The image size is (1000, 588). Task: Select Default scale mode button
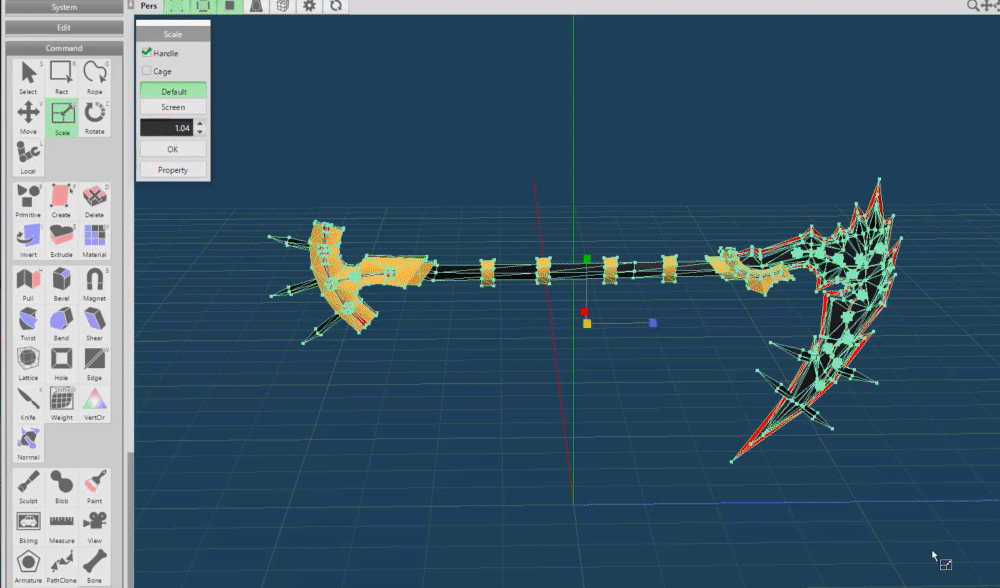173,91
